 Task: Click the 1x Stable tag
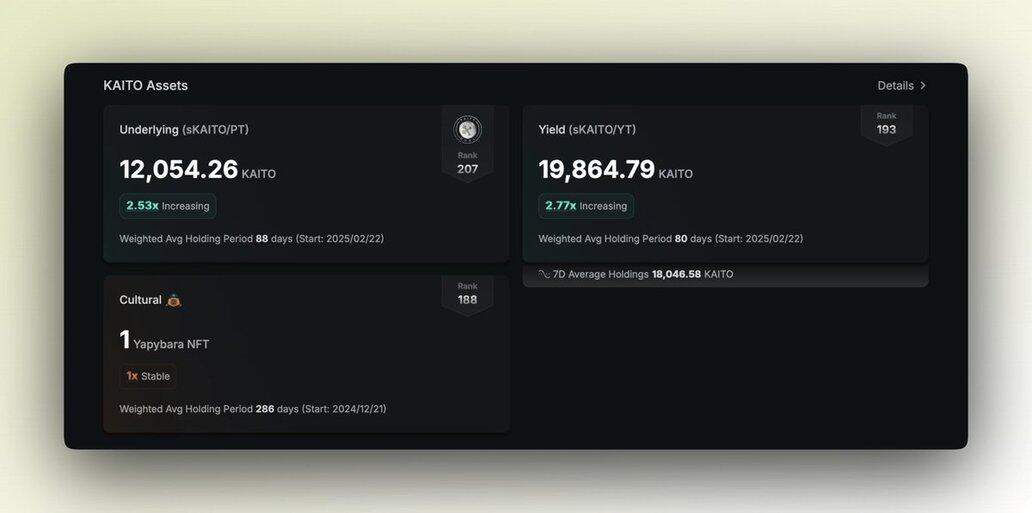(x=148, y=376)
